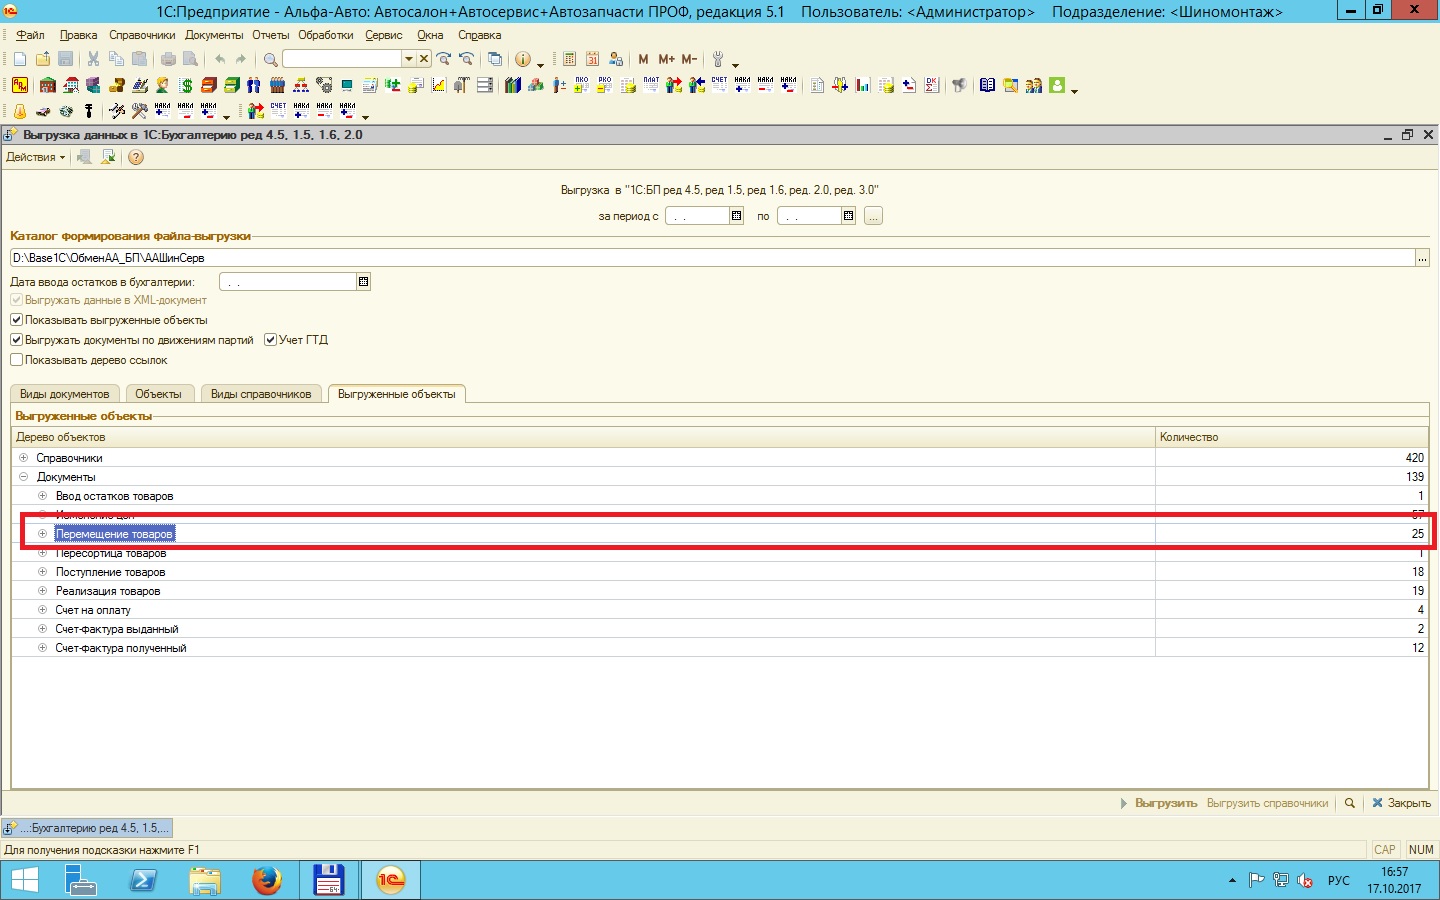Click the yellow help question mark icon
Screen dimensions: 1440x900
click(x=135, y=157)
